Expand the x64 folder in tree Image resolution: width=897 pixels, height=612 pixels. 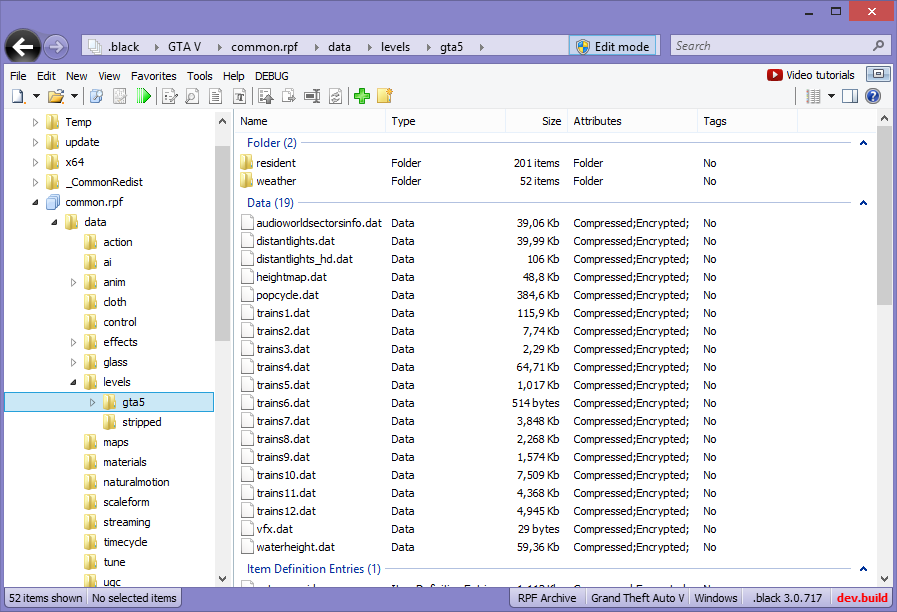click(35, 162)
